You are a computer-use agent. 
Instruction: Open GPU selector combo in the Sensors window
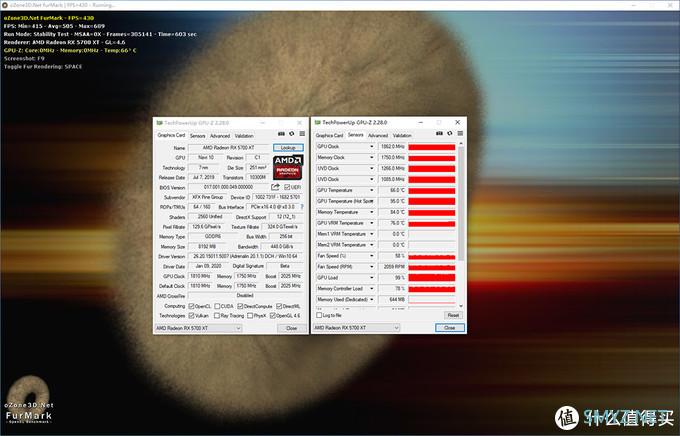tap(356, 328)
